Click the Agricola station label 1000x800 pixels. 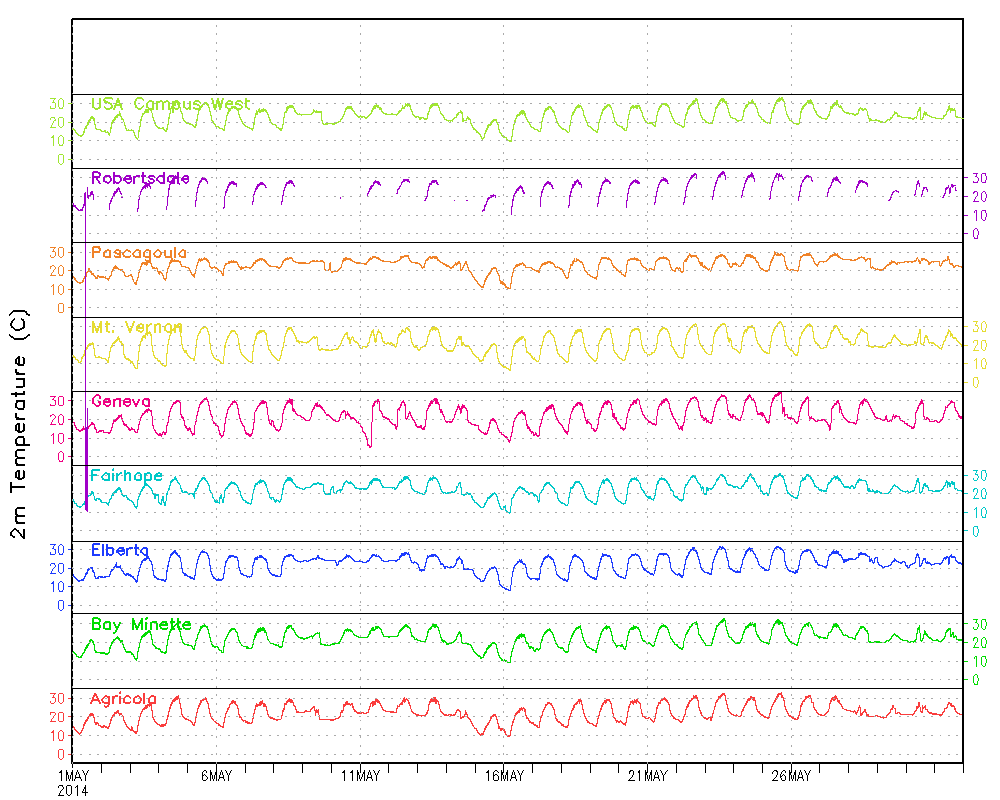(123, 698)
